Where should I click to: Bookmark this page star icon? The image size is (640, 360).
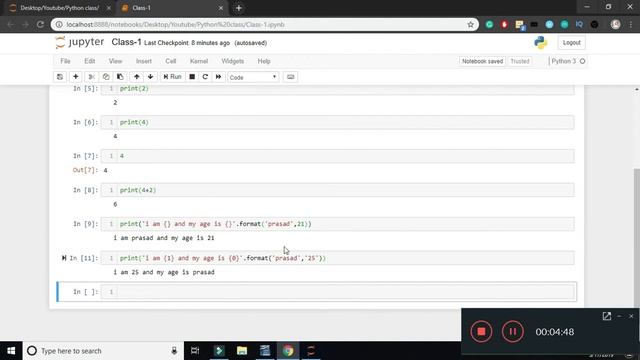point(471,24)
